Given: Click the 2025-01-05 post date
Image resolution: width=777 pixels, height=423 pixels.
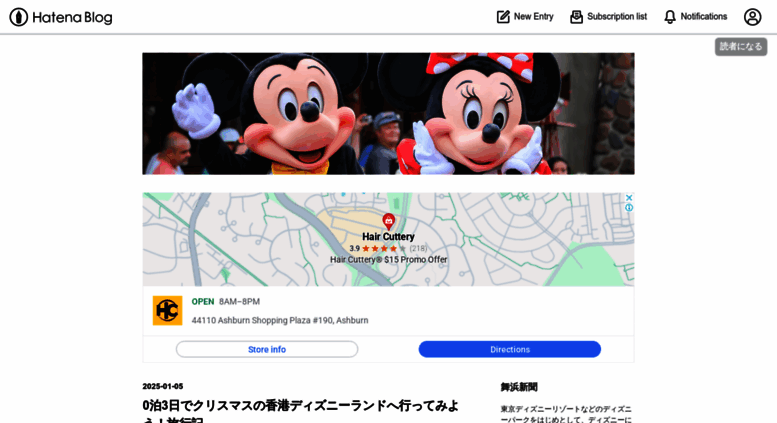Looking at the screenshot, I should click(x=163, y=386).
